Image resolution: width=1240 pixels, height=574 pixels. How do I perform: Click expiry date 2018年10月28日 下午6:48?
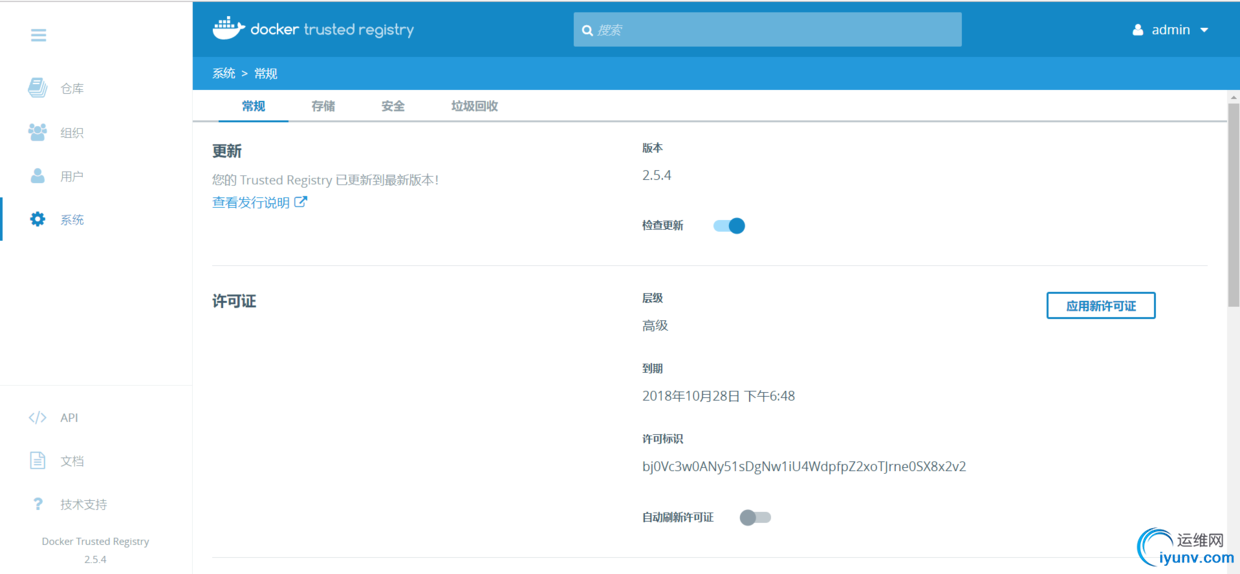click(x=719, y=396)
